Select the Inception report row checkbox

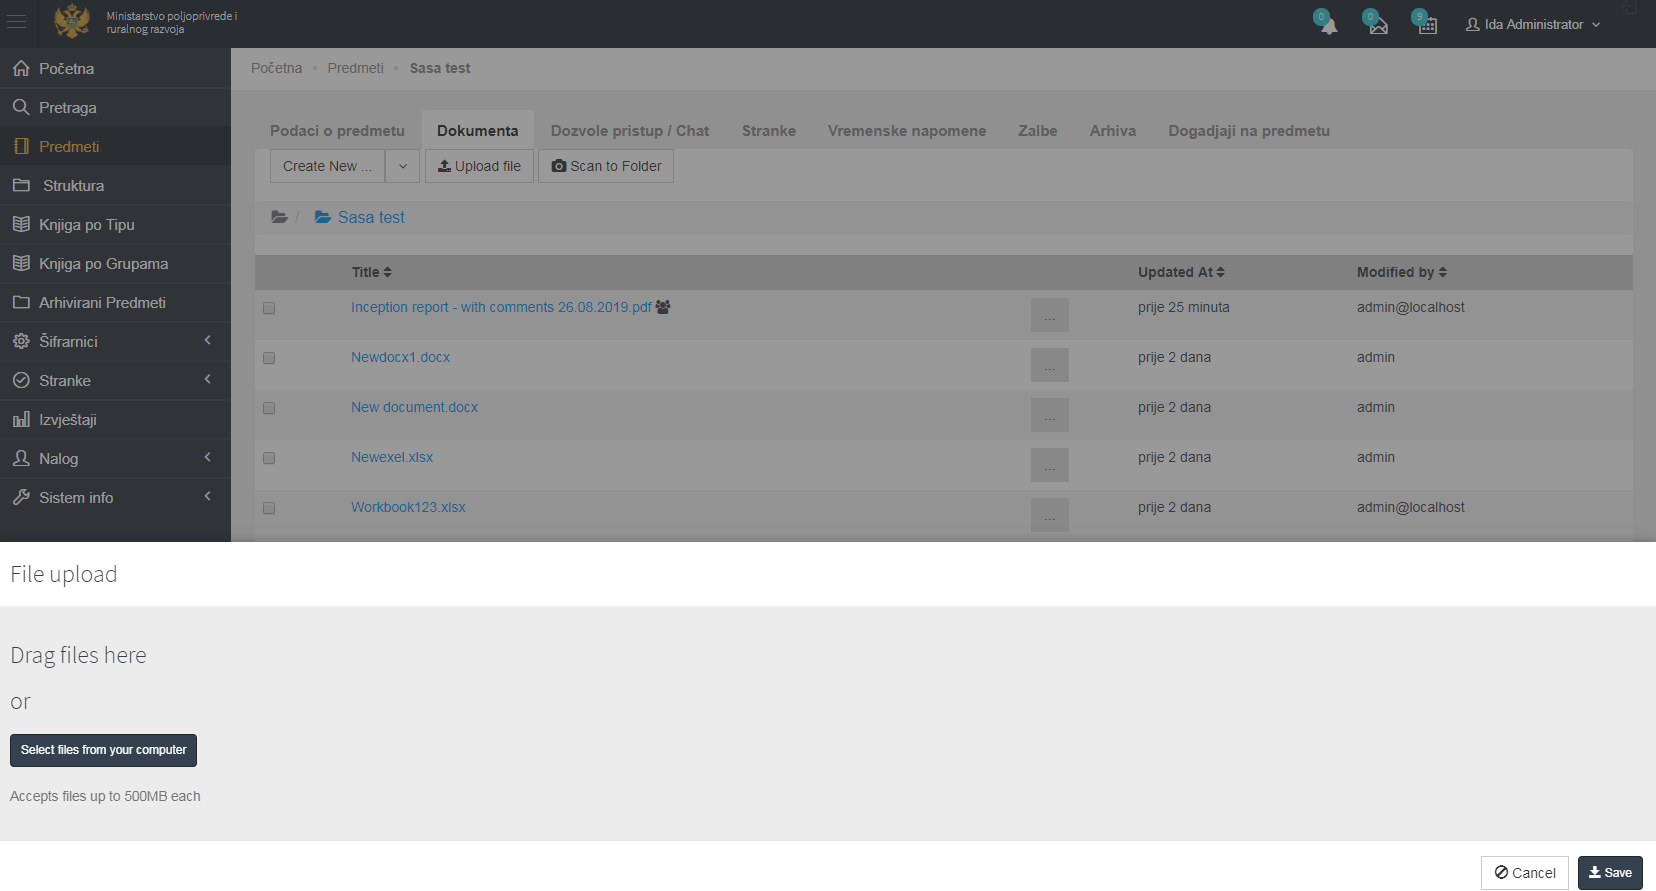[x=269, y=308]
